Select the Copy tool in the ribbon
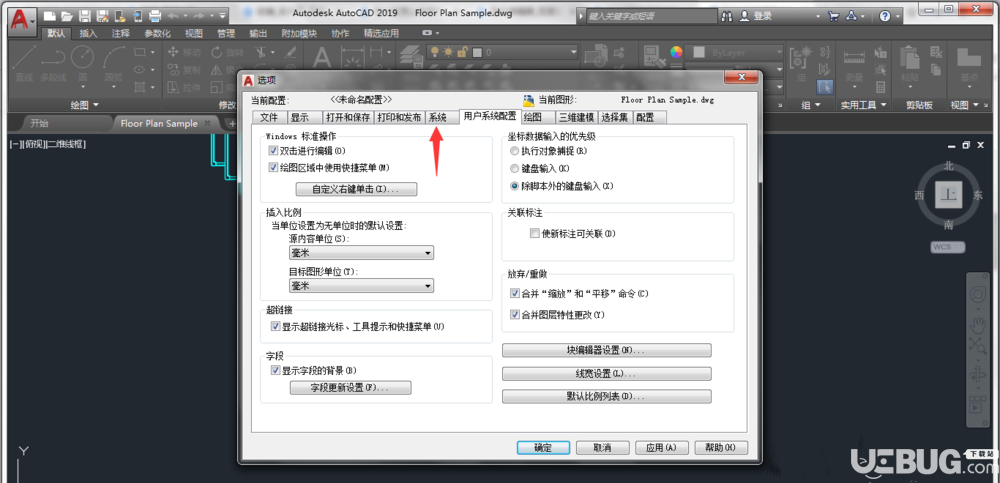The image size is (1000, 483). (184, 70)
